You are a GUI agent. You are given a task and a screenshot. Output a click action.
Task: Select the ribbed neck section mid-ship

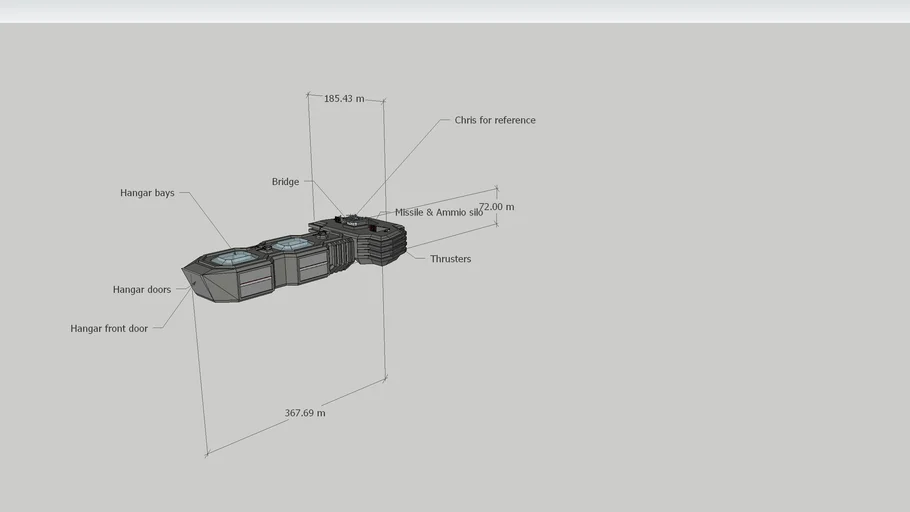click(339, 251)
